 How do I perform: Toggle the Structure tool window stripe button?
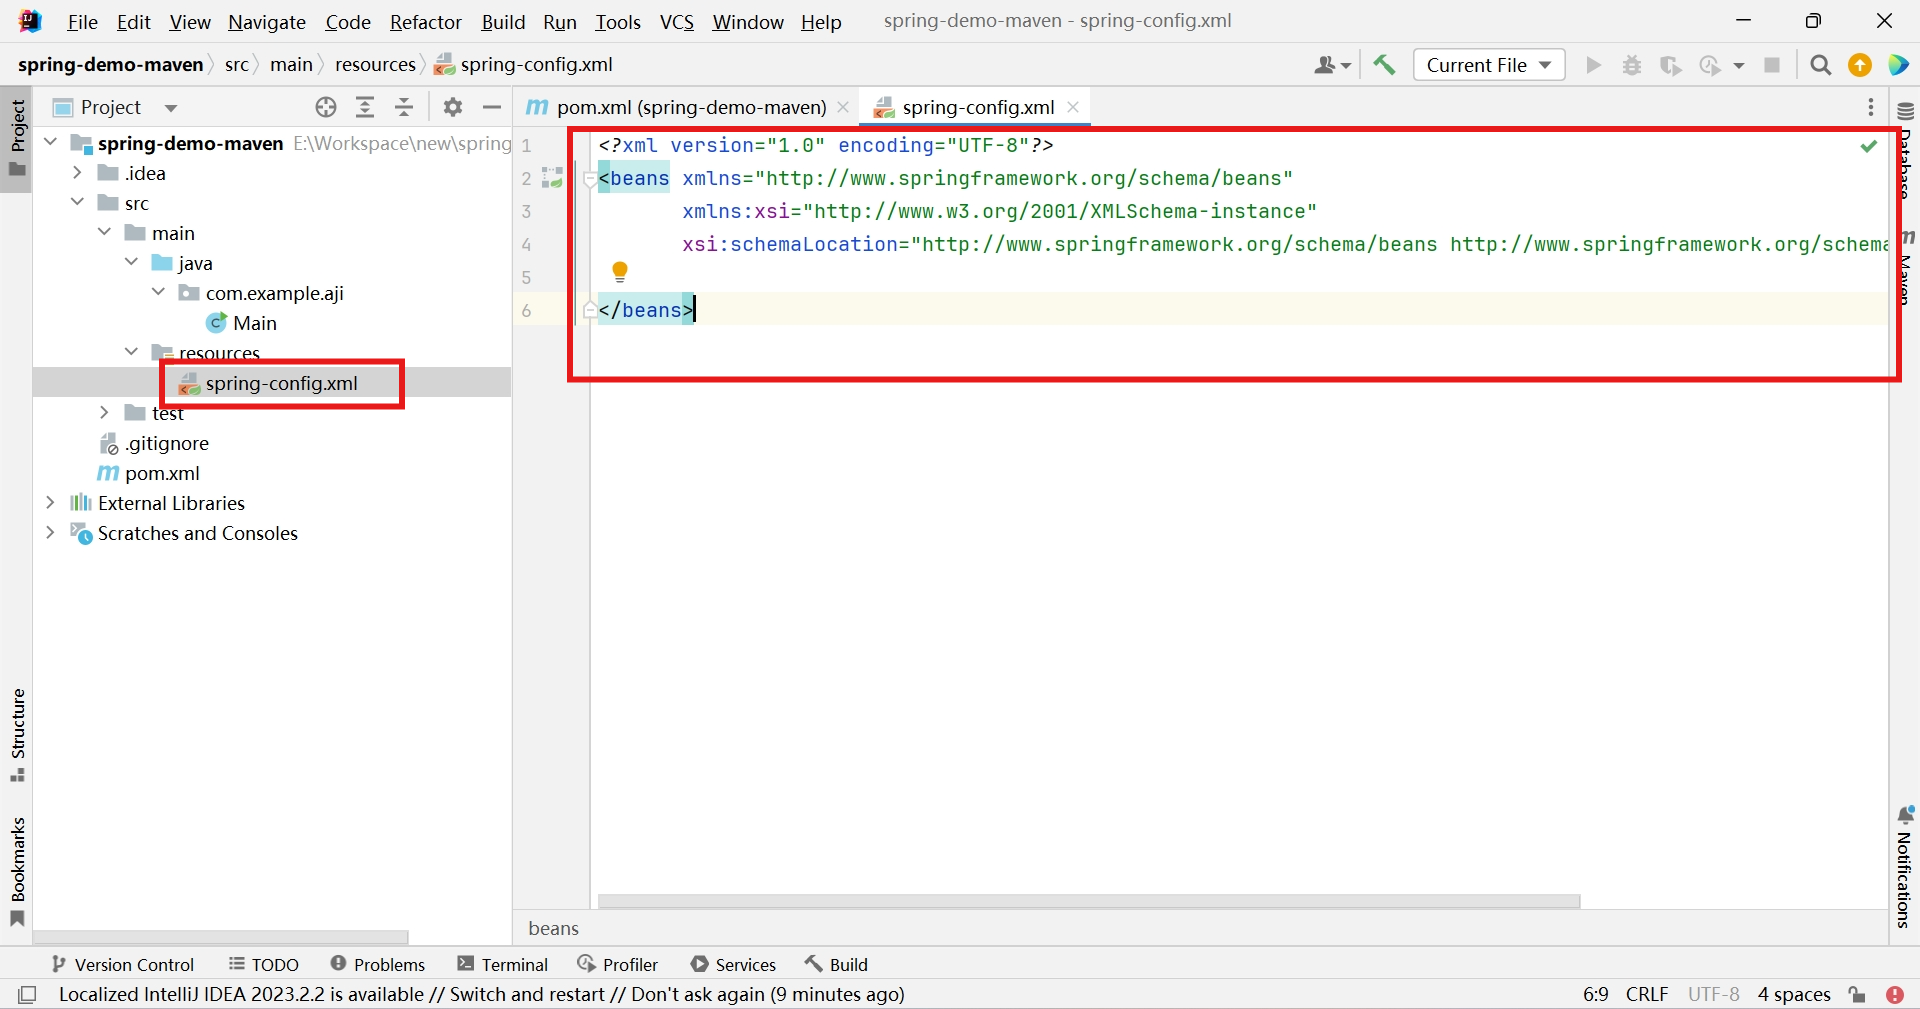(x=17, y=735)
